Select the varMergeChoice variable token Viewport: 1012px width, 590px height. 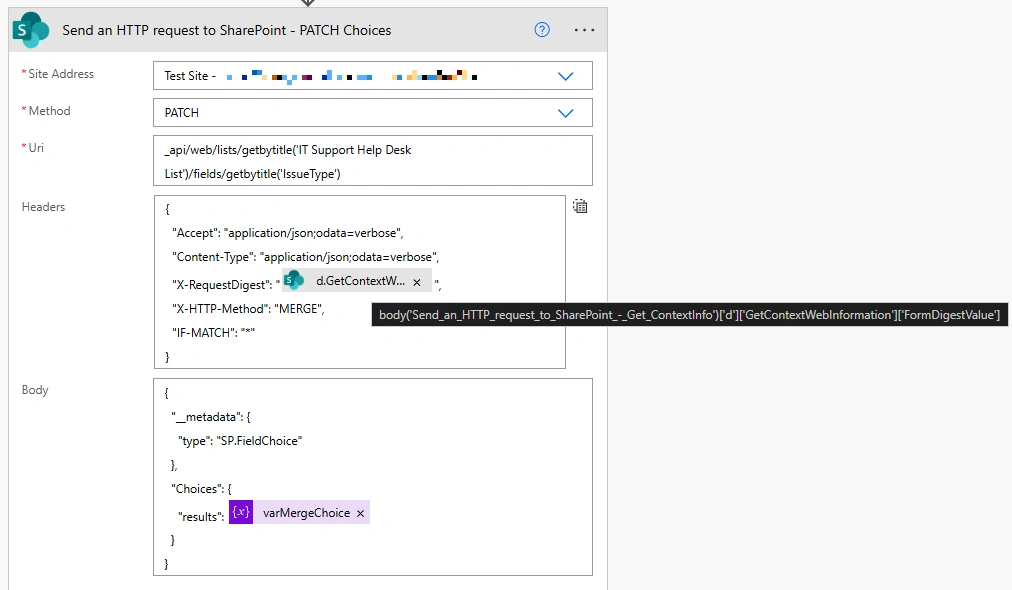(299, 513)
